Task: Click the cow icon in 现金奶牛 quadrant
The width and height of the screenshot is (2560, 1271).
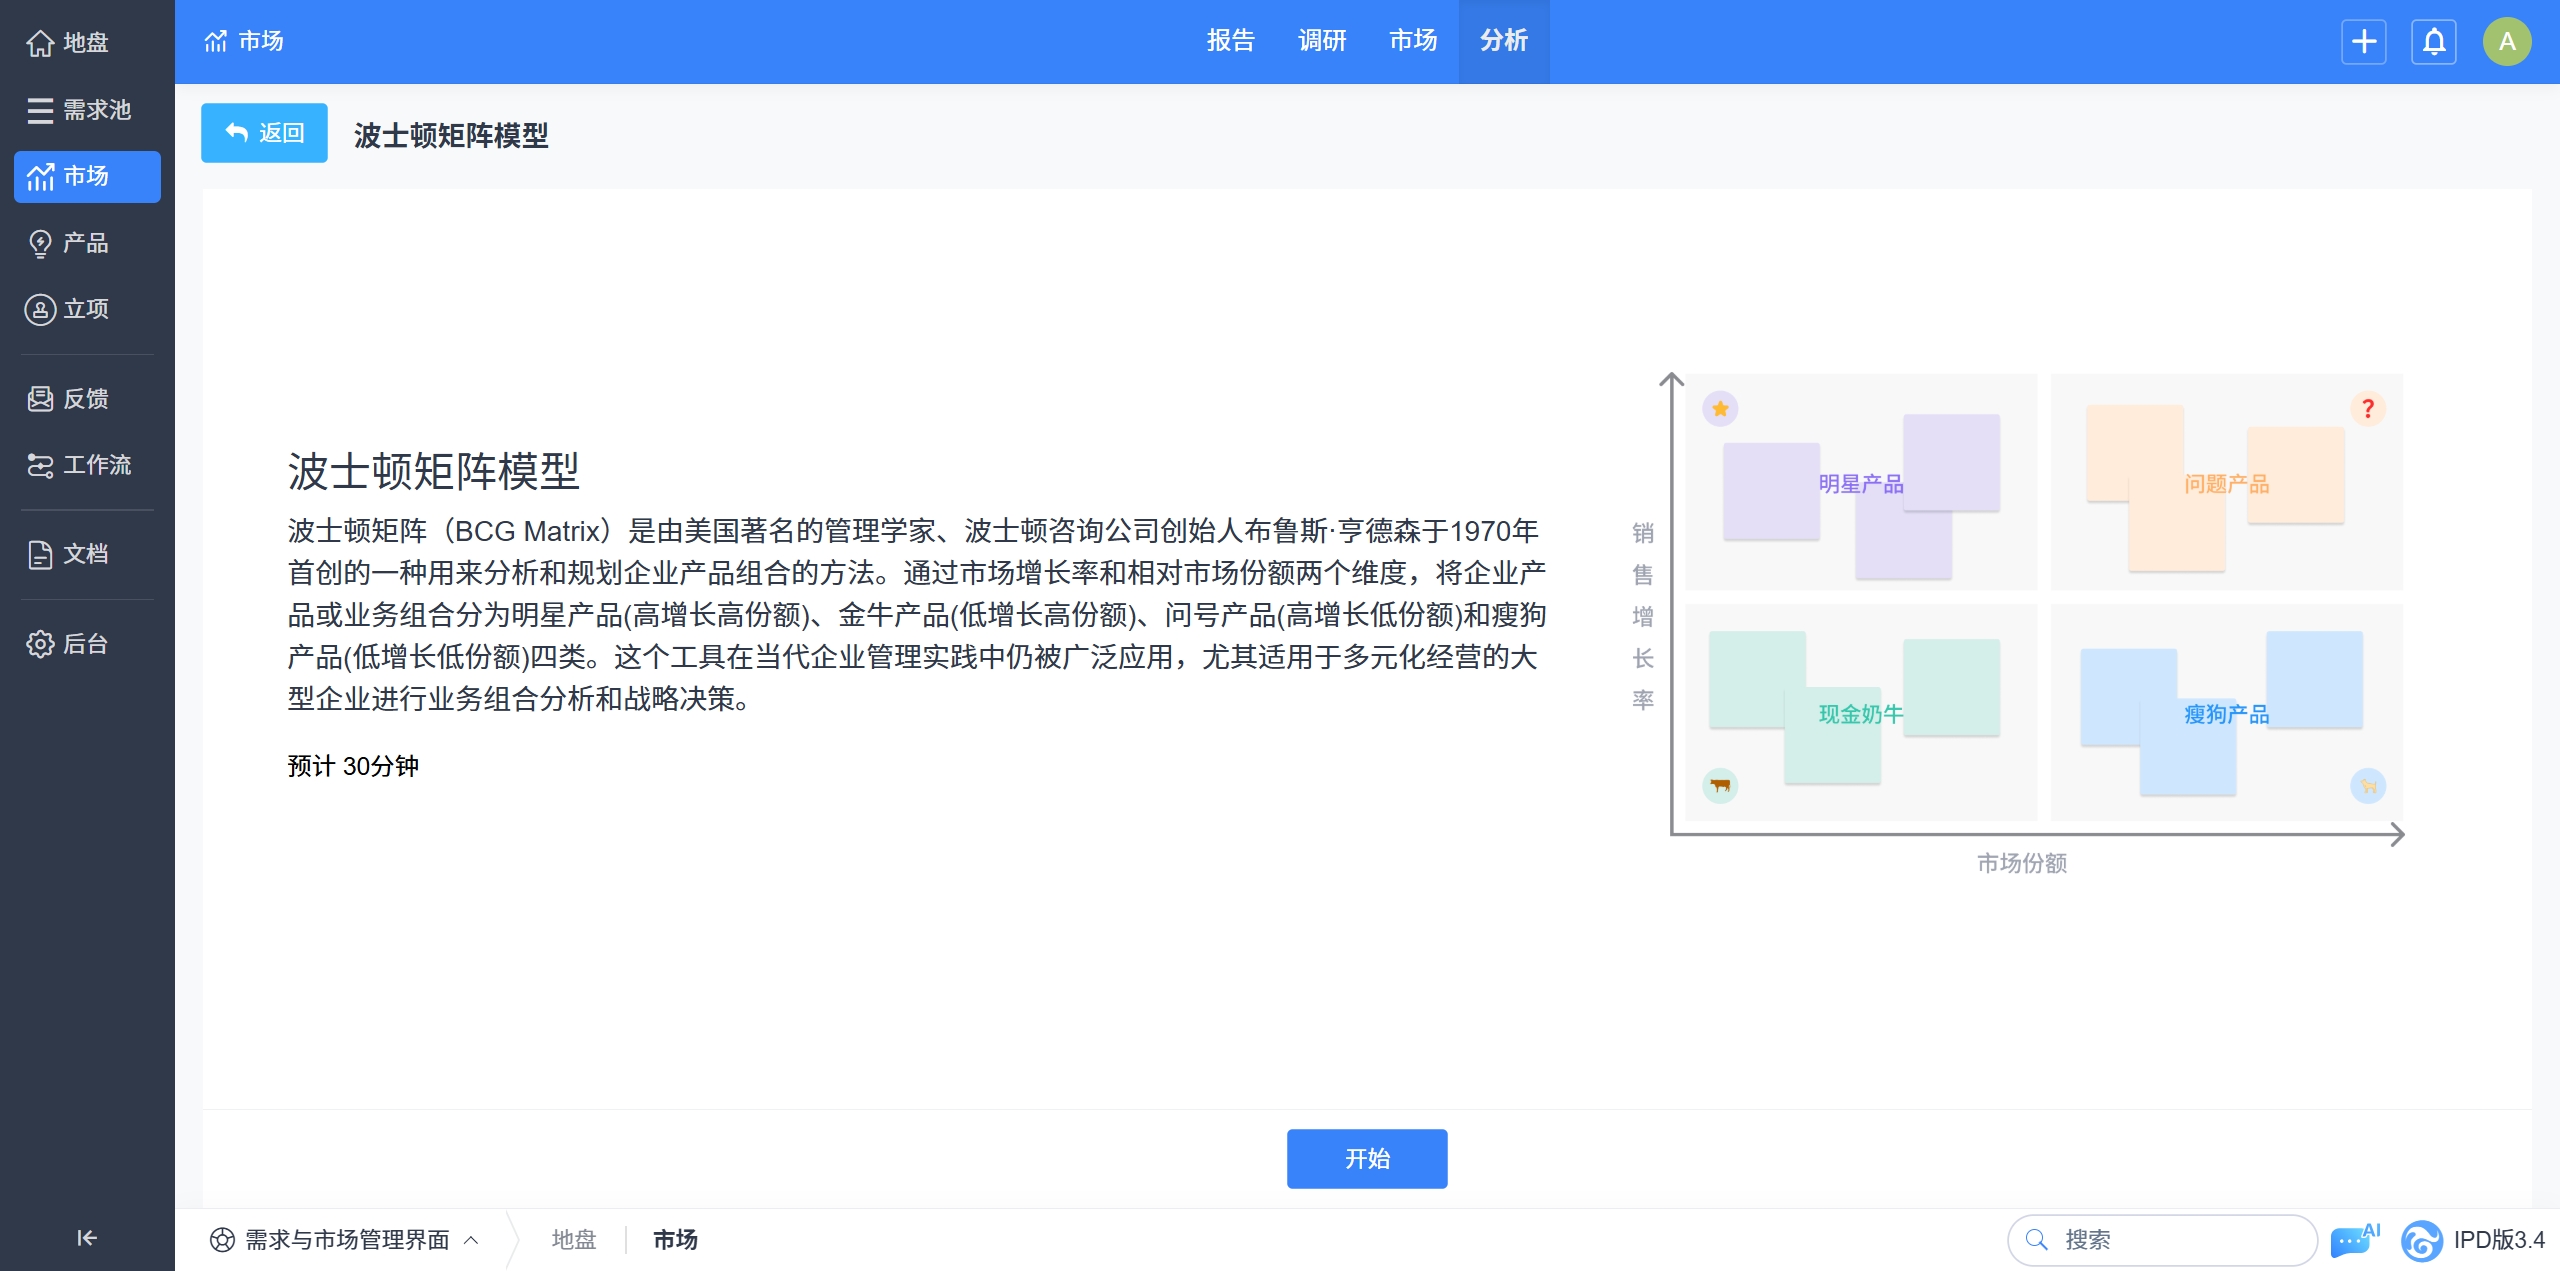Action: [x=1720, y=786]
